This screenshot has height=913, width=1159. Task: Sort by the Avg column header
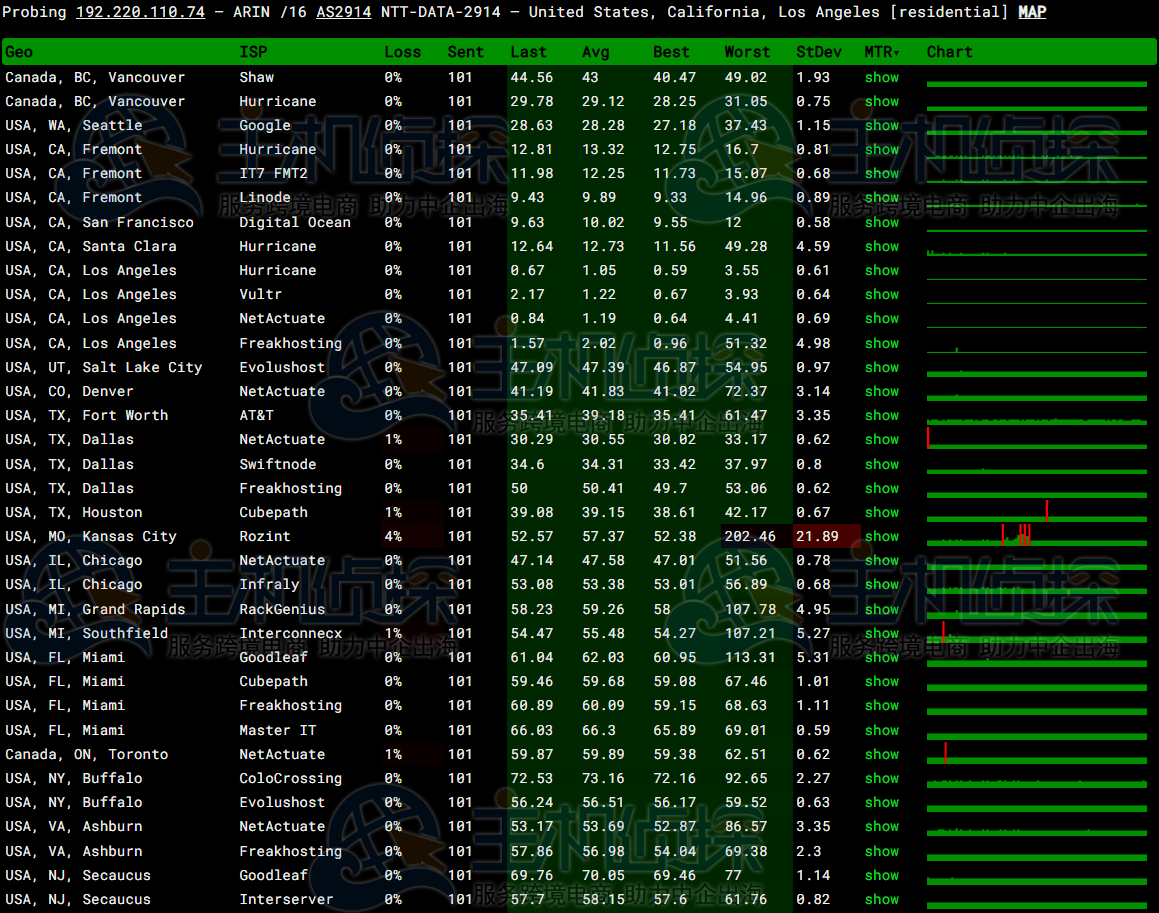(596, 52)
